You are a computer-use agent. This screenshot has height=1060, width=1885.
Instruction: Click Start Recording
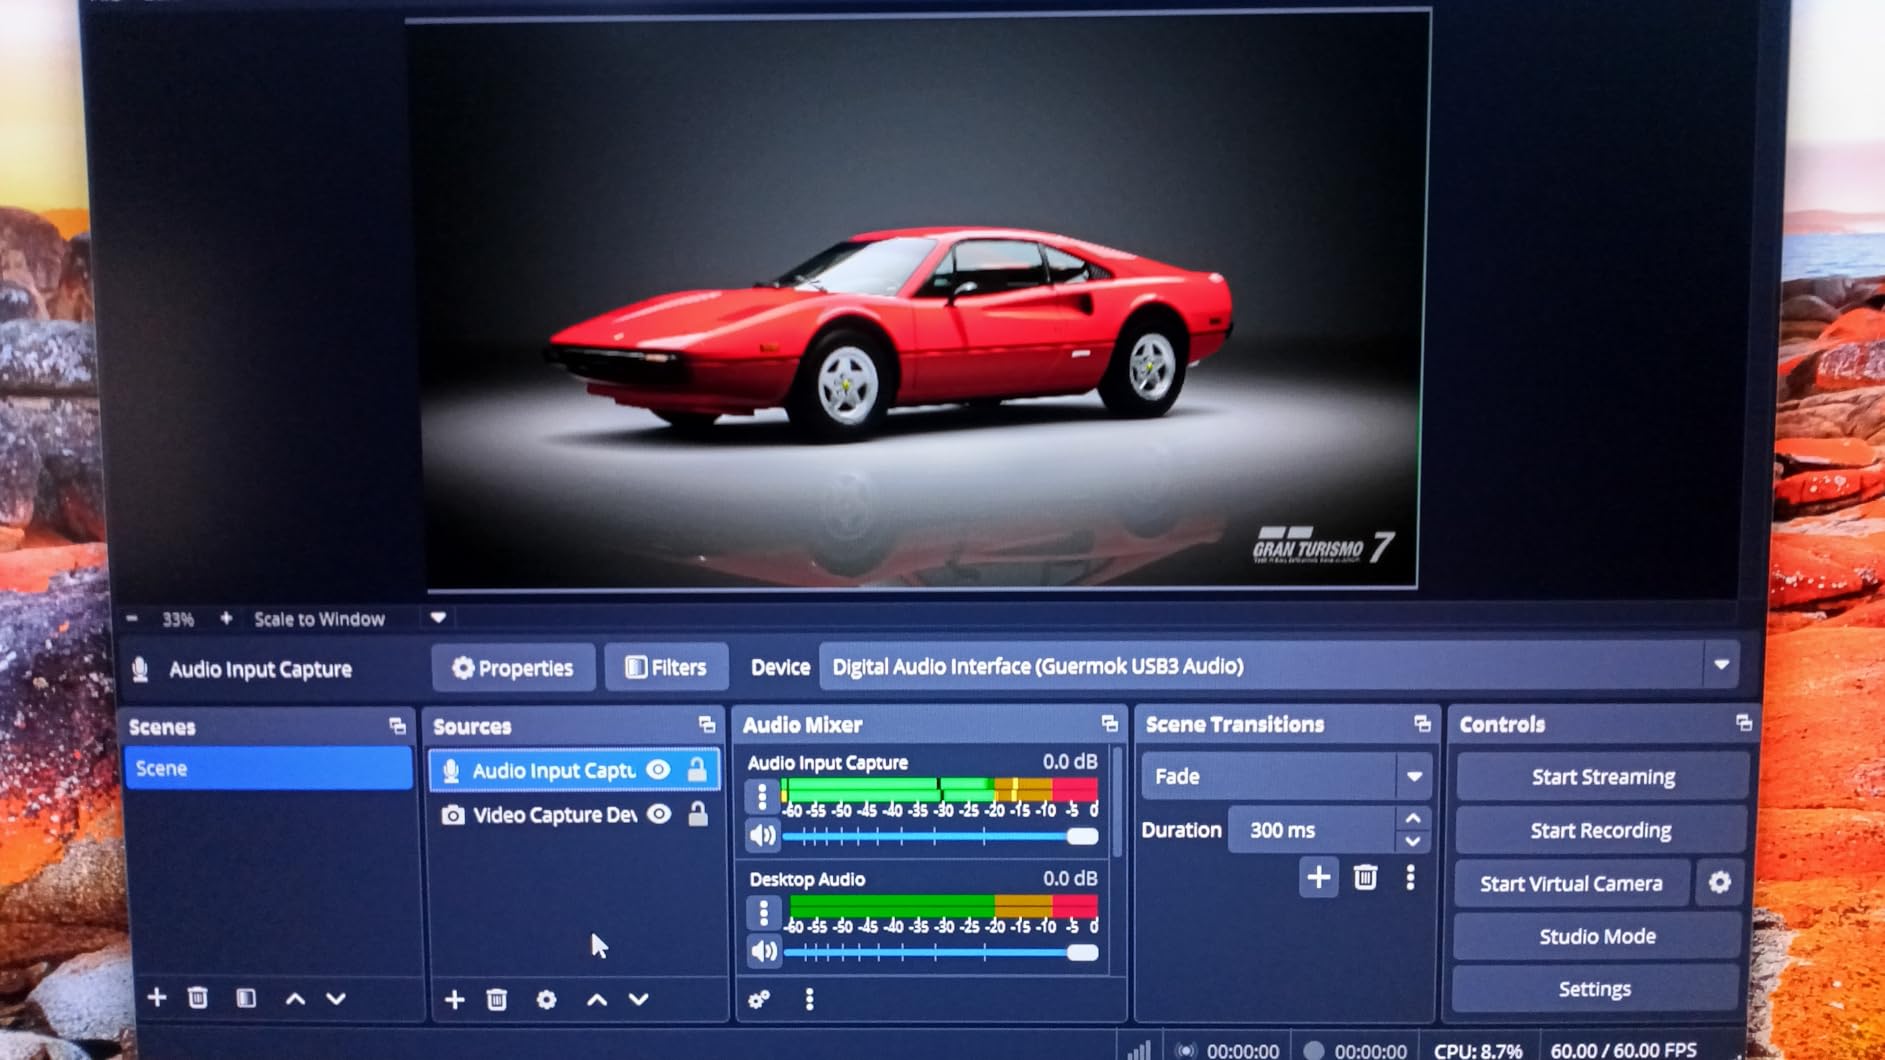(1601, 830)
